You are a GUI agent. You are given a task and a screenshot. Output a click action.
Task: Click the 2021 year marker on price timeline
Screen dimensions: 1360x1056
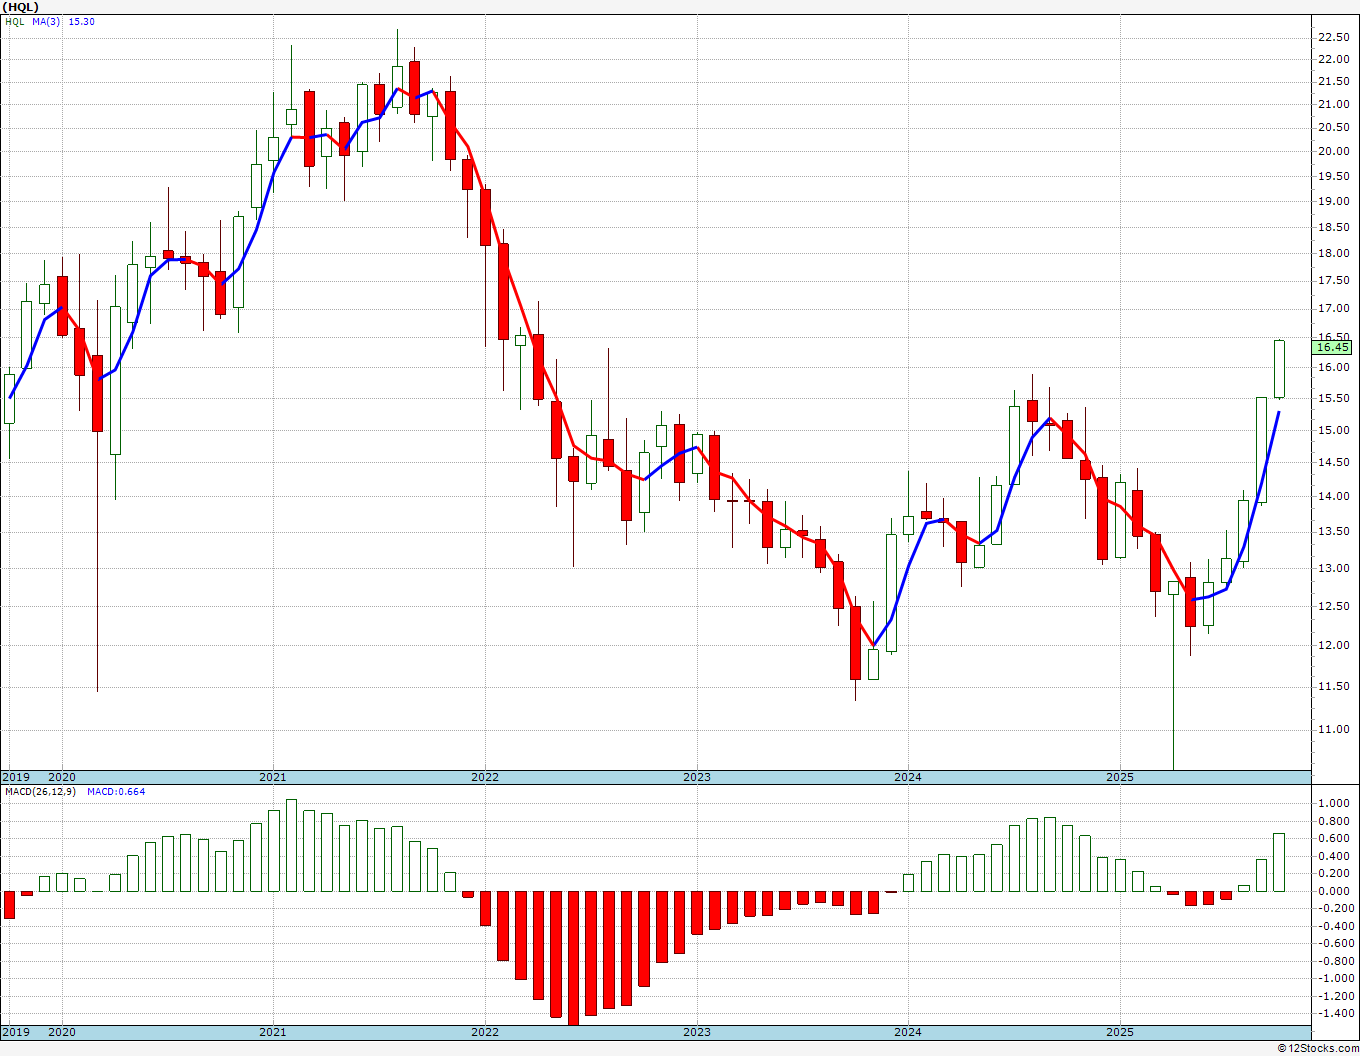(x=273, y=777)
